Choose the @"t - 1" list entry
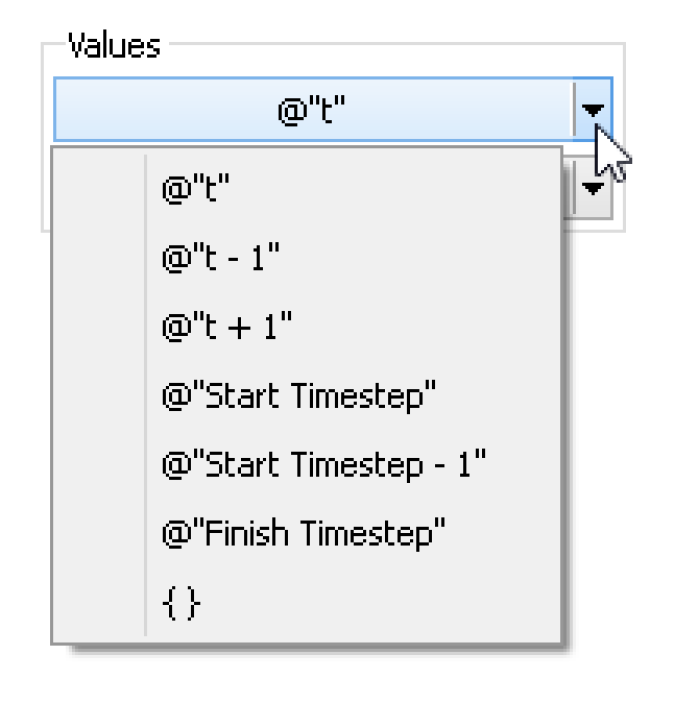This screenshot has width=675, height=714. (220, 257)
